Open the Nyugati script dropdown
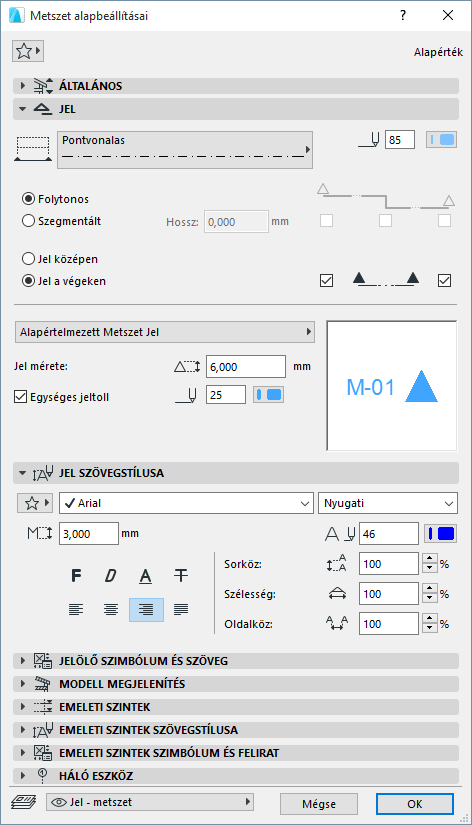The height and width of the screenshot is (825, 472). (x=388, y=503)
